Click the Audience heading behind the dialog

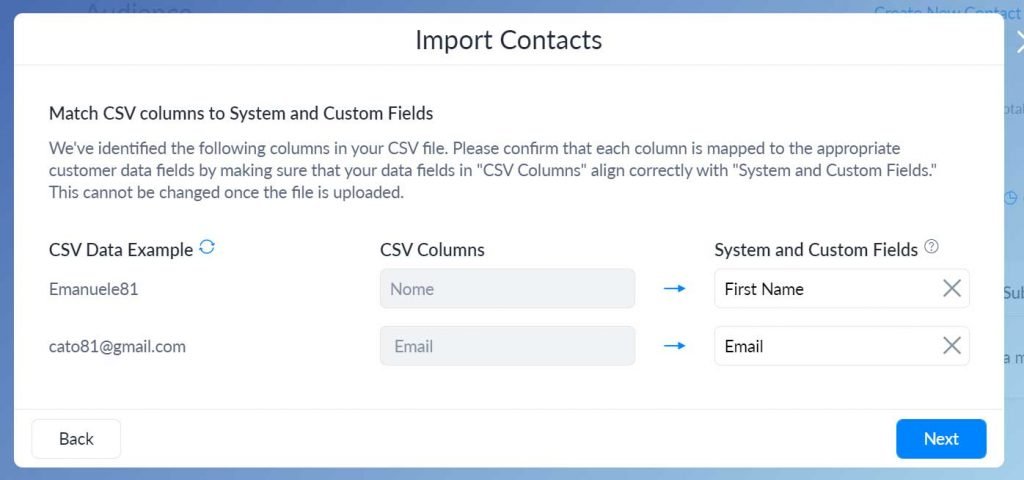(138, 10)
